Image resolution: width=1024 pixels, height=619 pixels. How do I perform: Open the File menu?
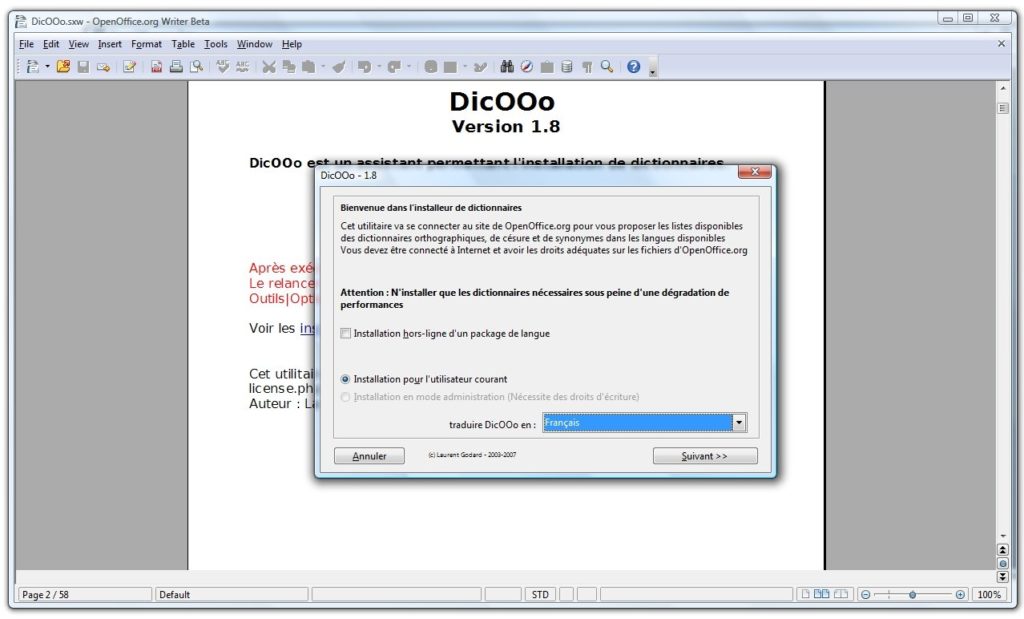coord(26,44)
